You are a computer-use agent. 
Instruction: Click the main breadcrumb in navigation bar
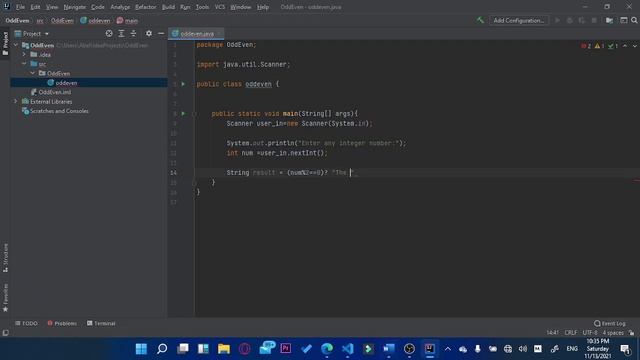[127, 20]
